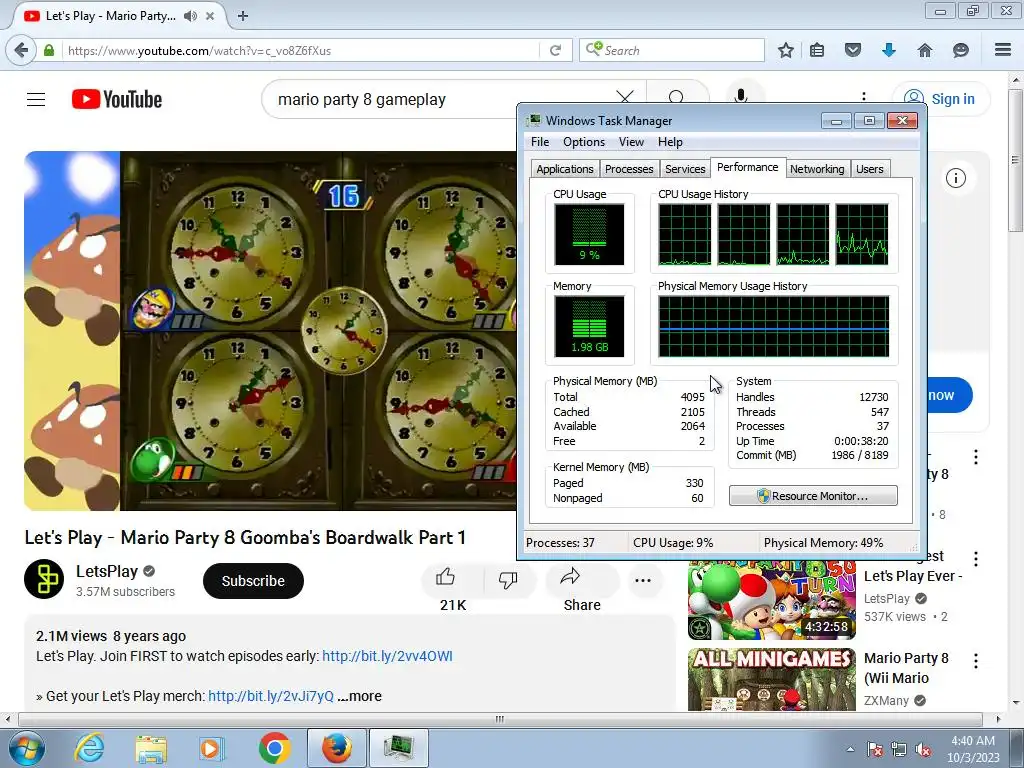1024x768 pixels.
Task: Click the muted volume tray icon
Action: (923, 749)
